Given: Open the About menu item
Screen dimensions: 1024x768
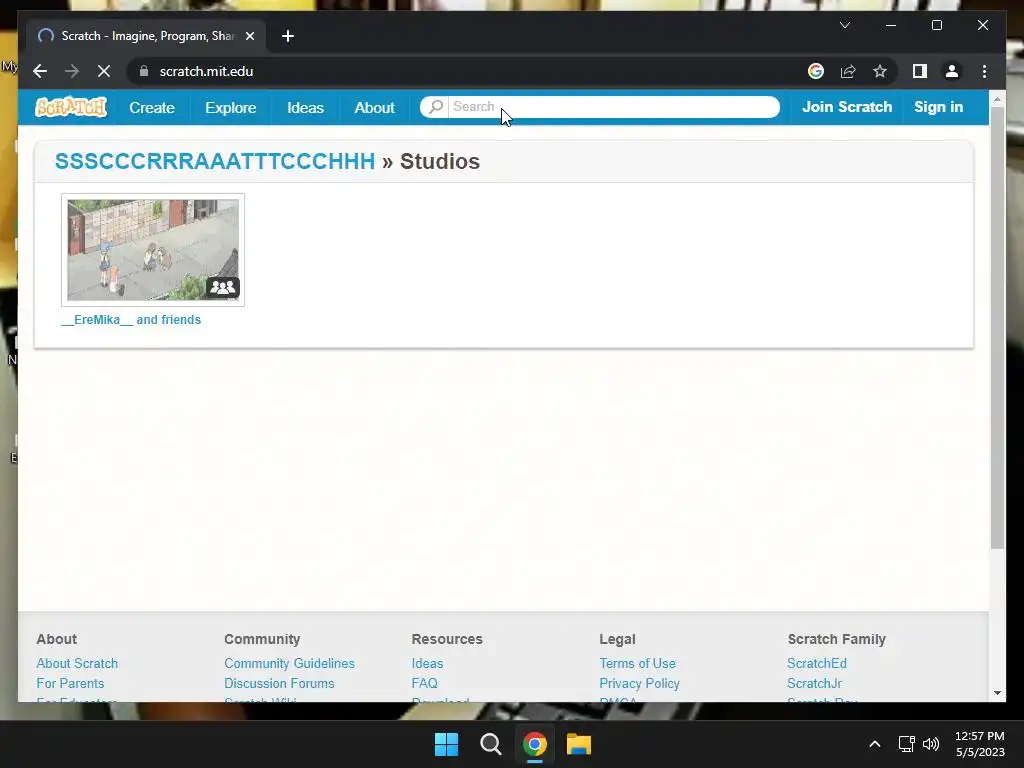Looking at the screenshot, I should click(374, 108).
